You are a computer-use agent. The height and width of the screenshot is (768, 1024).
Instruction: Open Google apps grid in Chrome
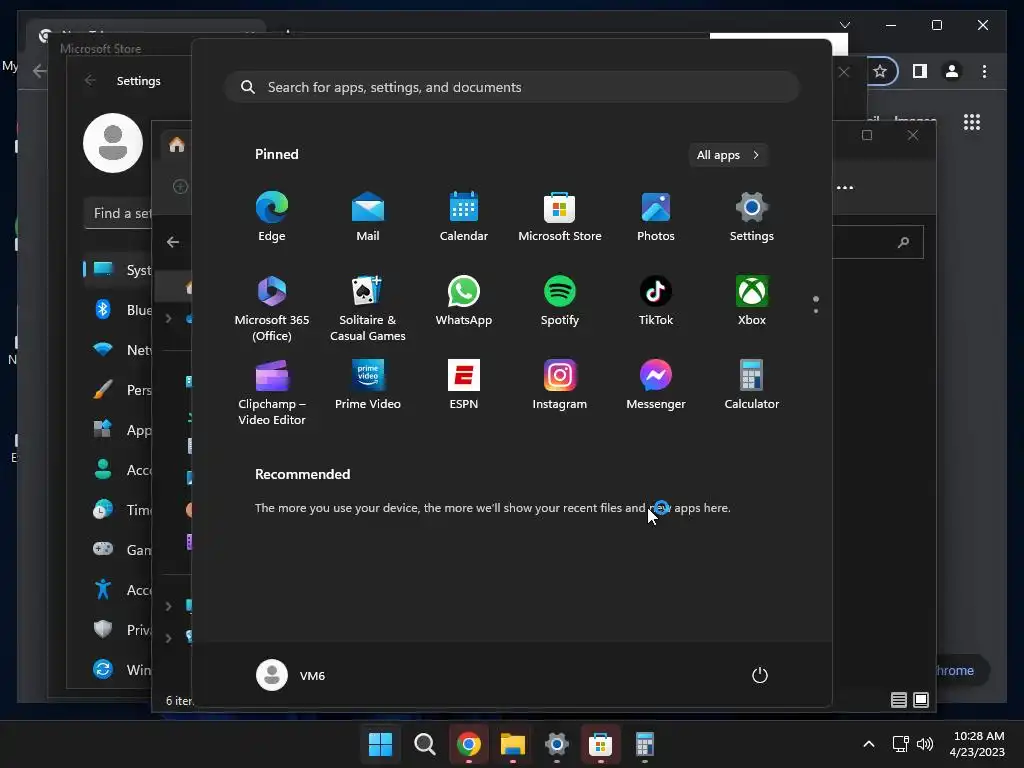point(972,122)
